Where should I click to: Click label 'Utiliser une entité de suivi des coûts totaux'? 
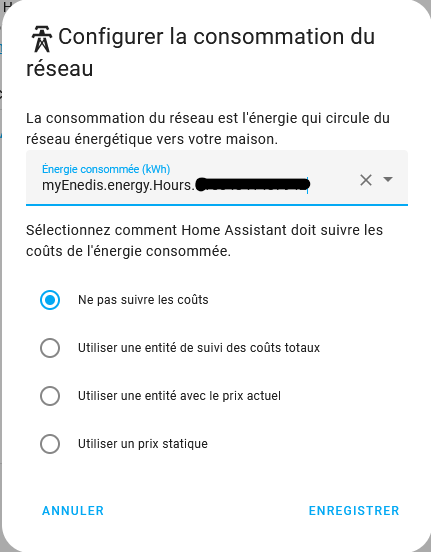pyautogui.click(x=199, y=348)
